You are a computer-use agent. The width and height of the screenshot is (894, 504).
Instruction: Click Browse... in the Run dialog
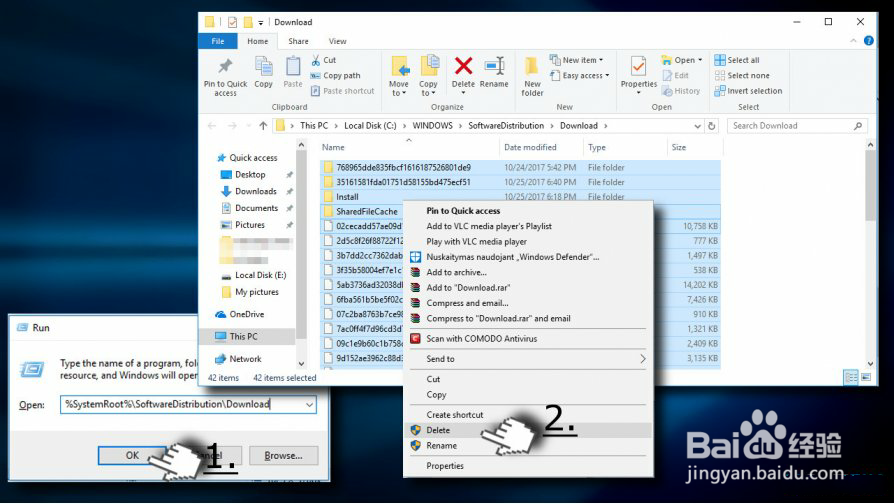click(283, 456)
